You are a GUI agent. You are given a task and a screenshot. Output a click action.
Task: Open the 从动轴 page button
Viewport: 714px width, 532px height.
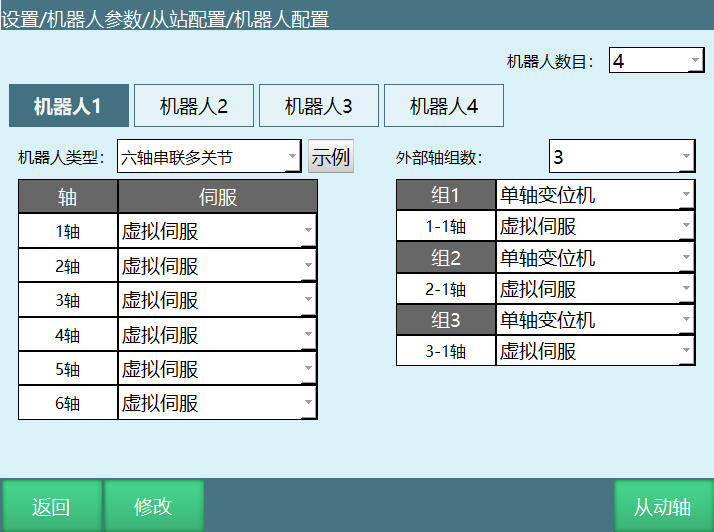[662, 507]
